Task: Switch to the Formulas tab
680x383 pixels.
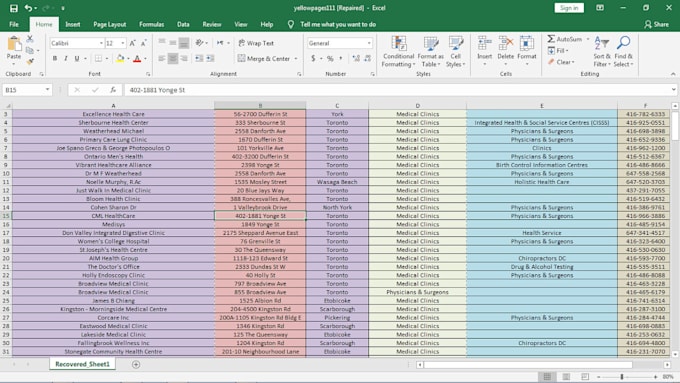Action: click(x=151, y=24)
